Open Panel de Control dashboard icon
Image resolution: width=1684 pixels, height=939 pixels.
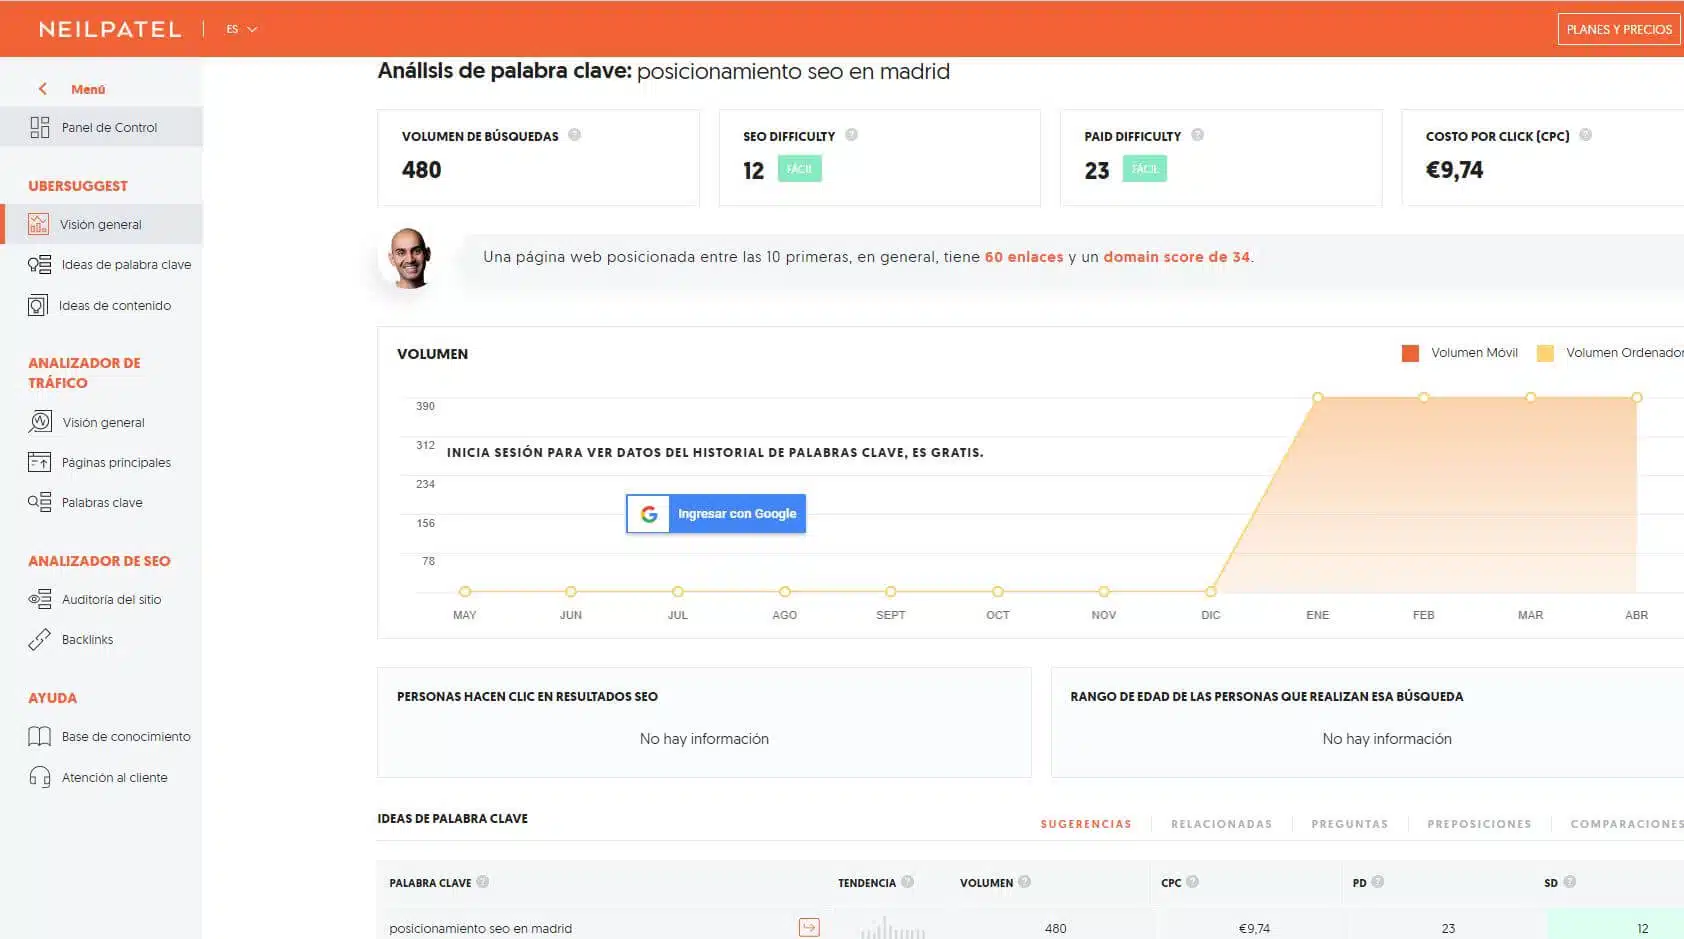[39, 127]
